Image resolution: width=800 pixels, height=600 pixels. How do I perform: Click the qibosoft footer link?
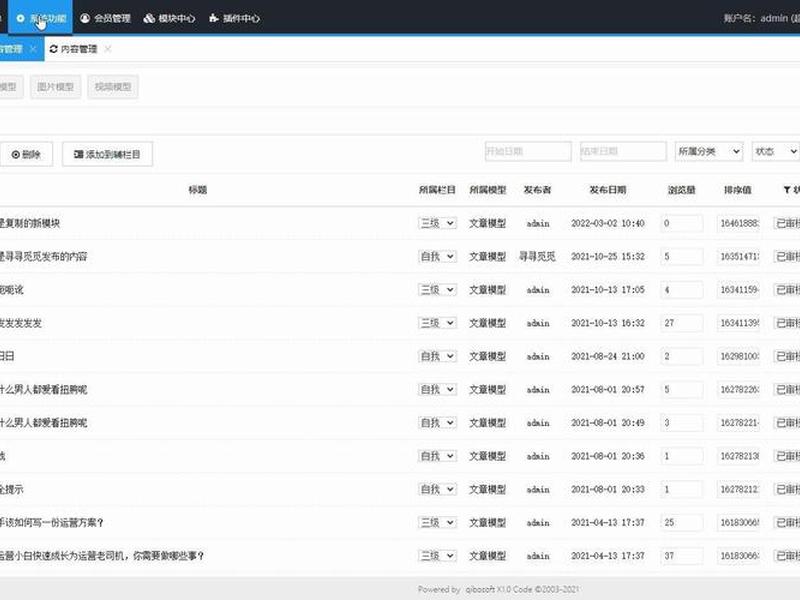(480, 589)
